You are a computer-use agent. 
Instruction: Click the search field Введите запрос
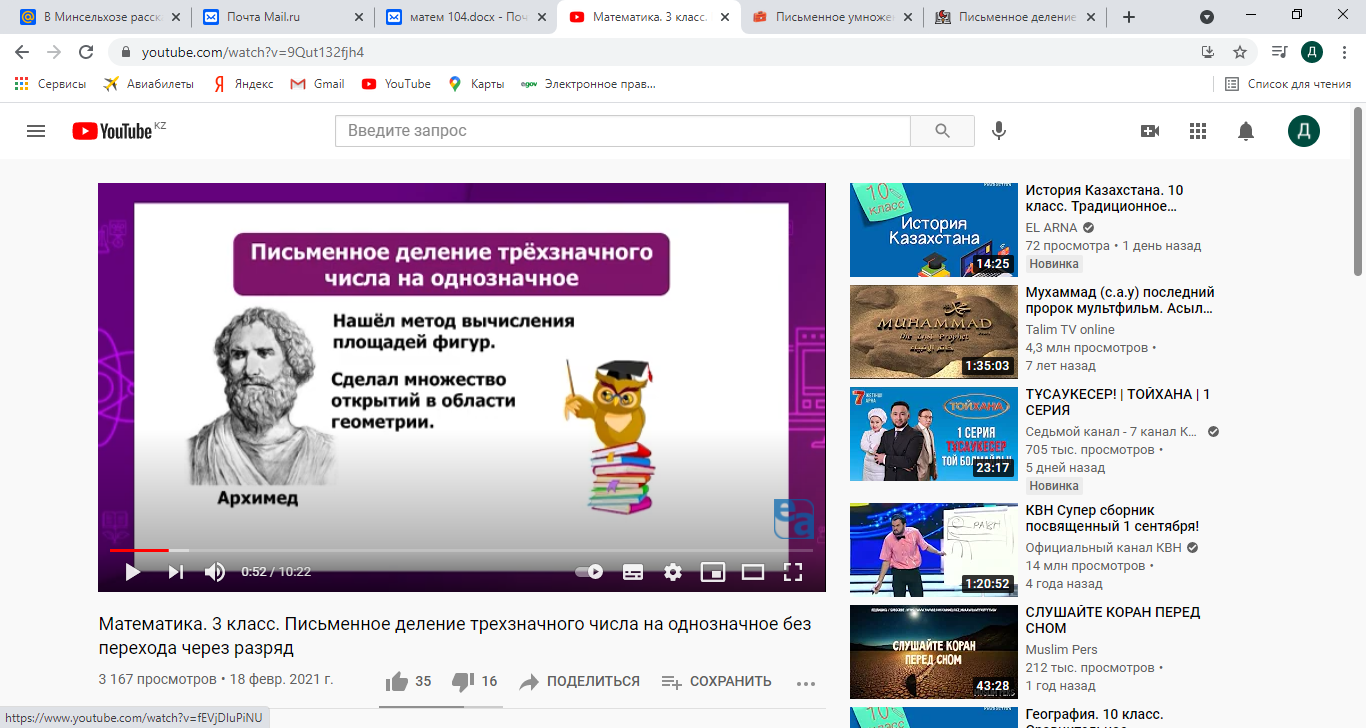(622, 131)
